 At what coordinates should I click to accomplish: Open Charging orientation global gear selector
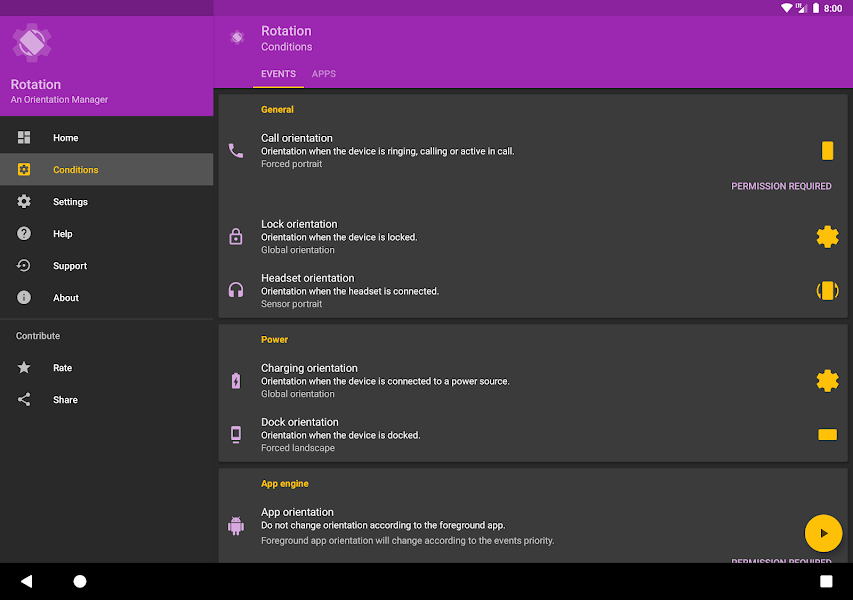[x=827, y=381]
